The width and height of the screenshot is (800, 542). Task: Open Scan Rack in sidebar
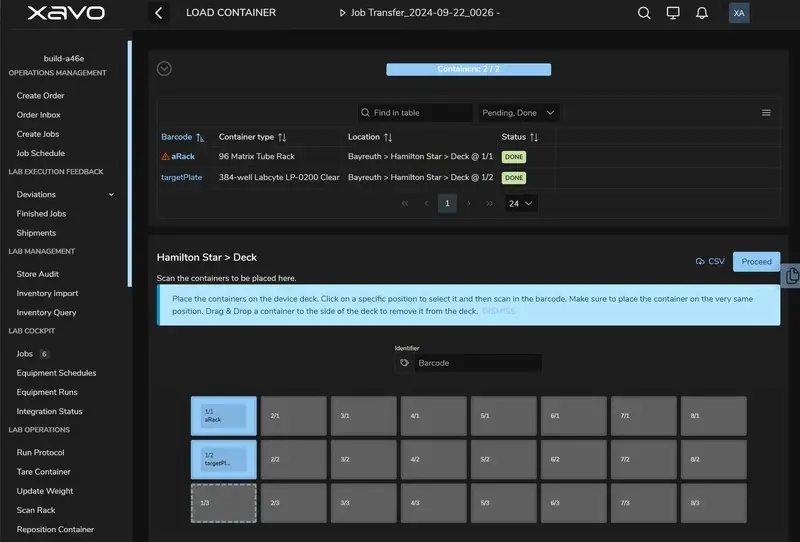36,510
